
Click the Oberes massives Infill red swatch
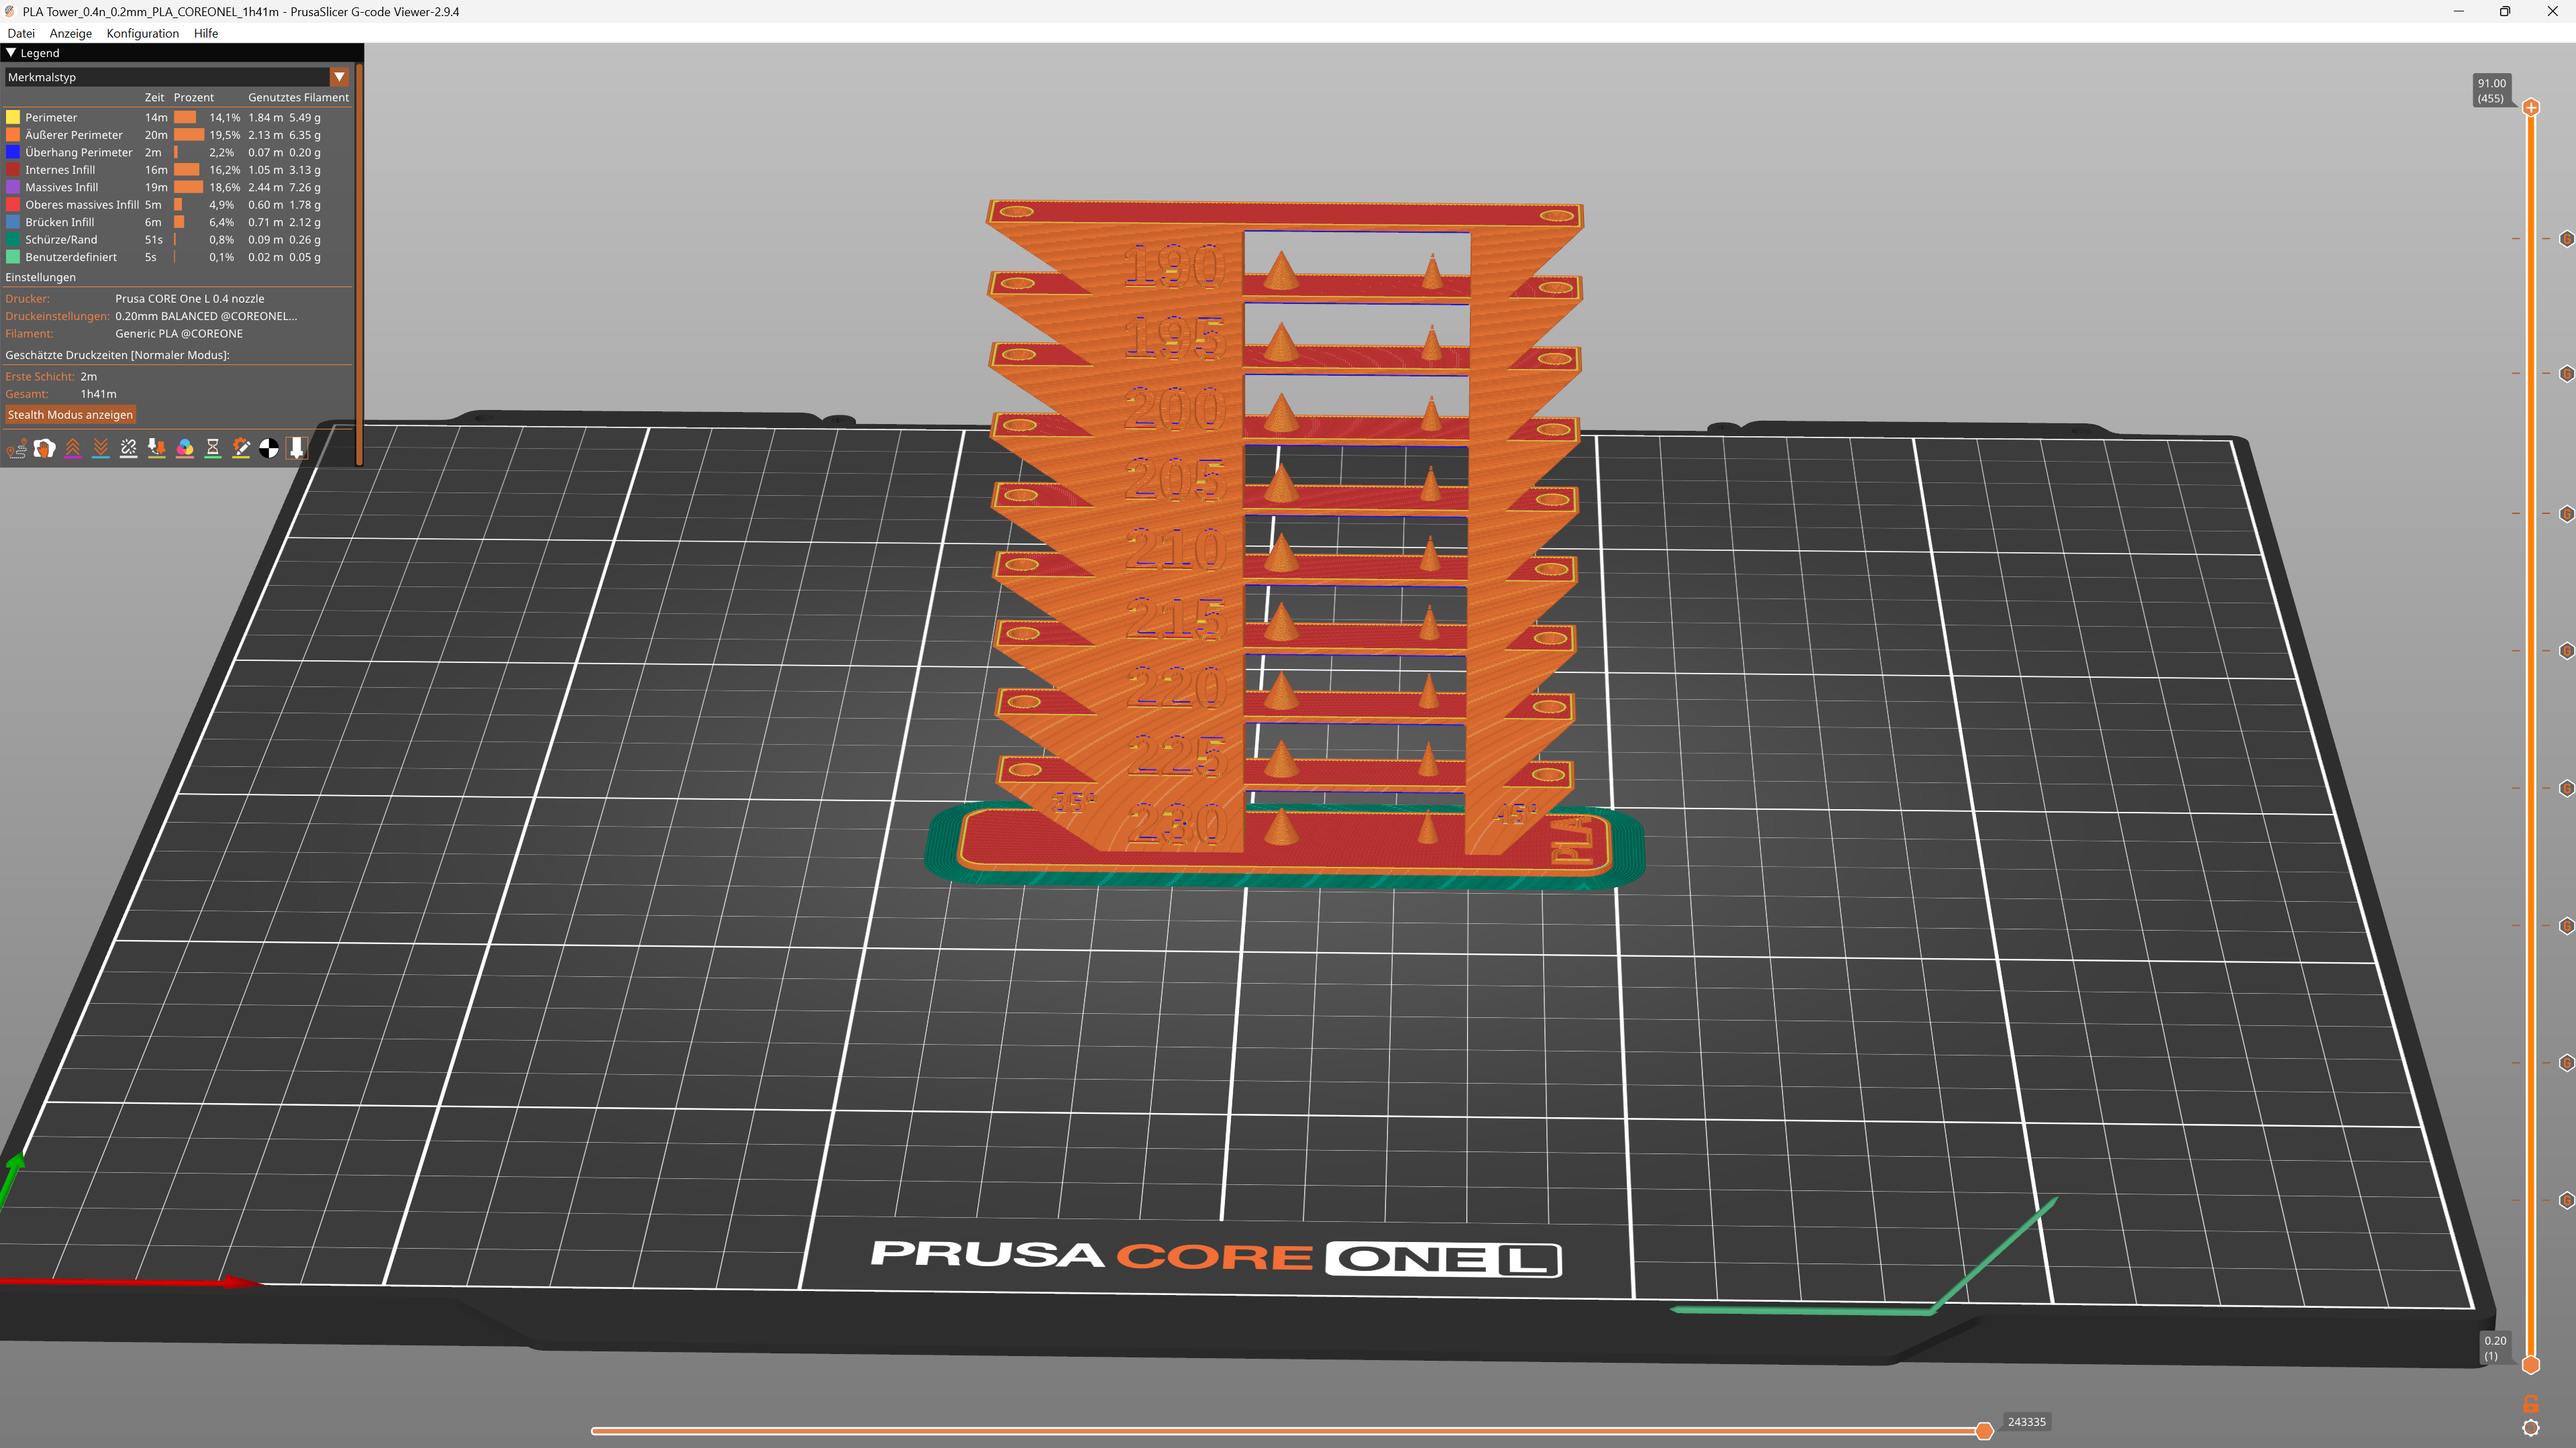tap(13, 205)
